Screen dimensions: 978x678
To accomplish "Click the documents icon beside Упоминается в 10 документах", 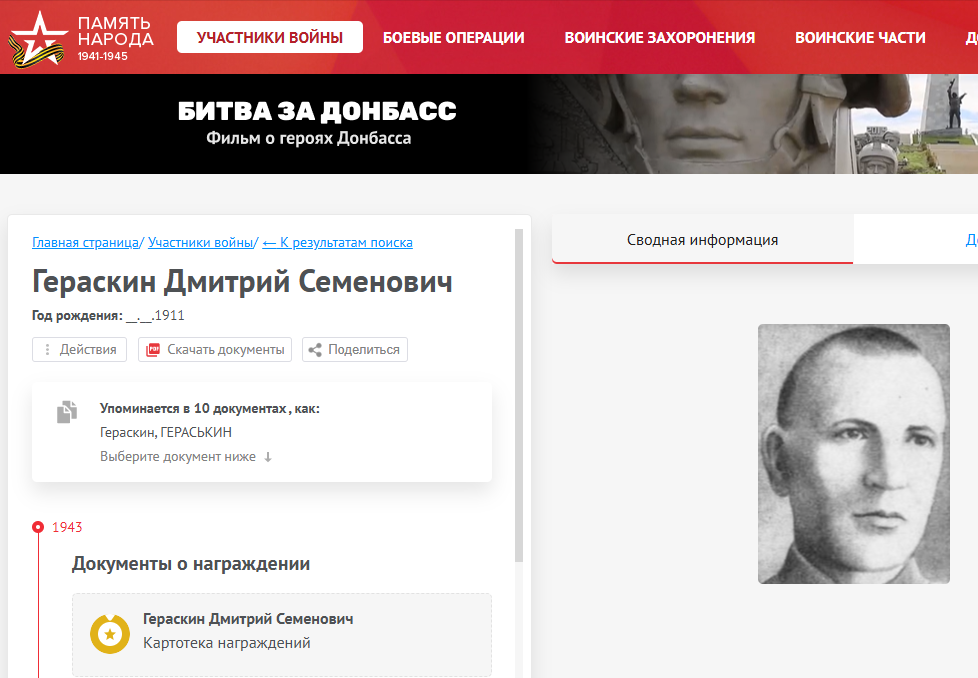I will click(x=67, y=412).
